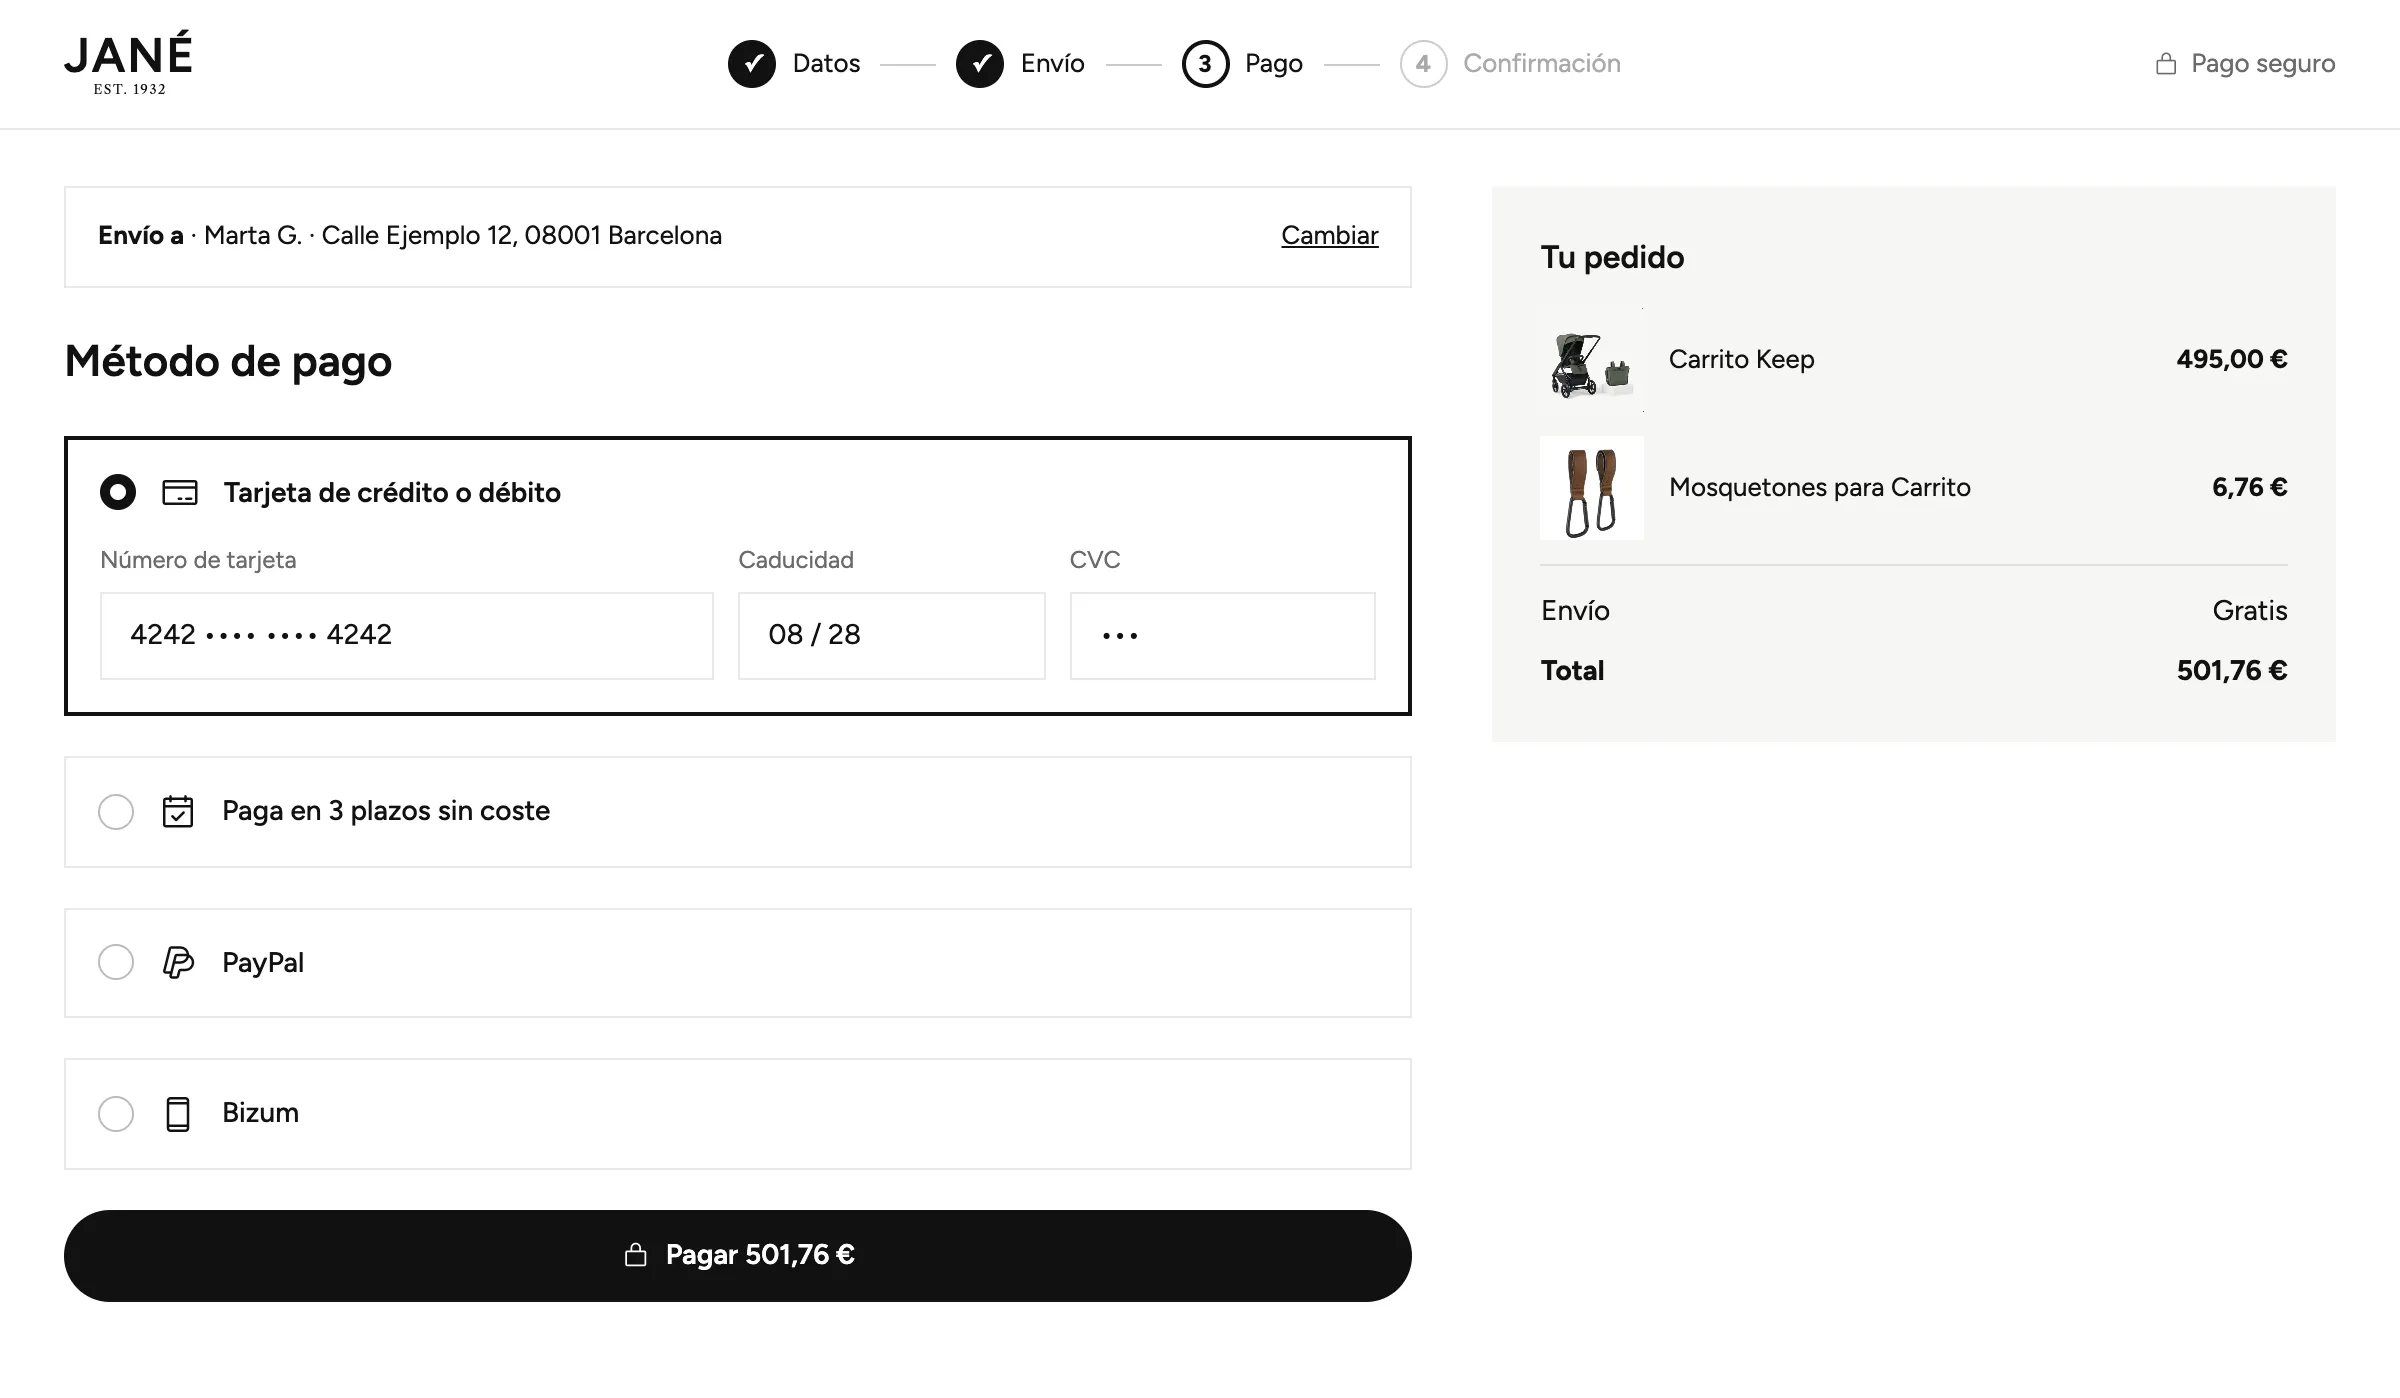Click the calendar icon for 3 plazos

178,811
